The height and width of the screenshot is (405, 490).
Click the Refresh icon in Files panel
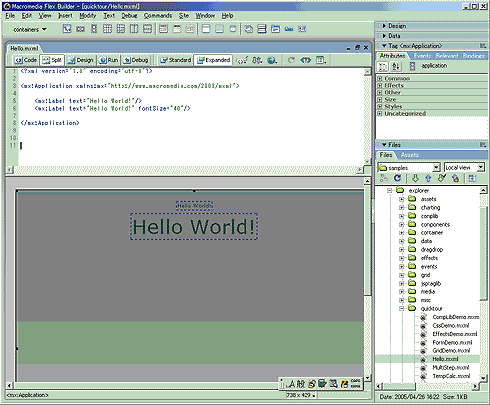pyautogui.click(x=397, y=178)
